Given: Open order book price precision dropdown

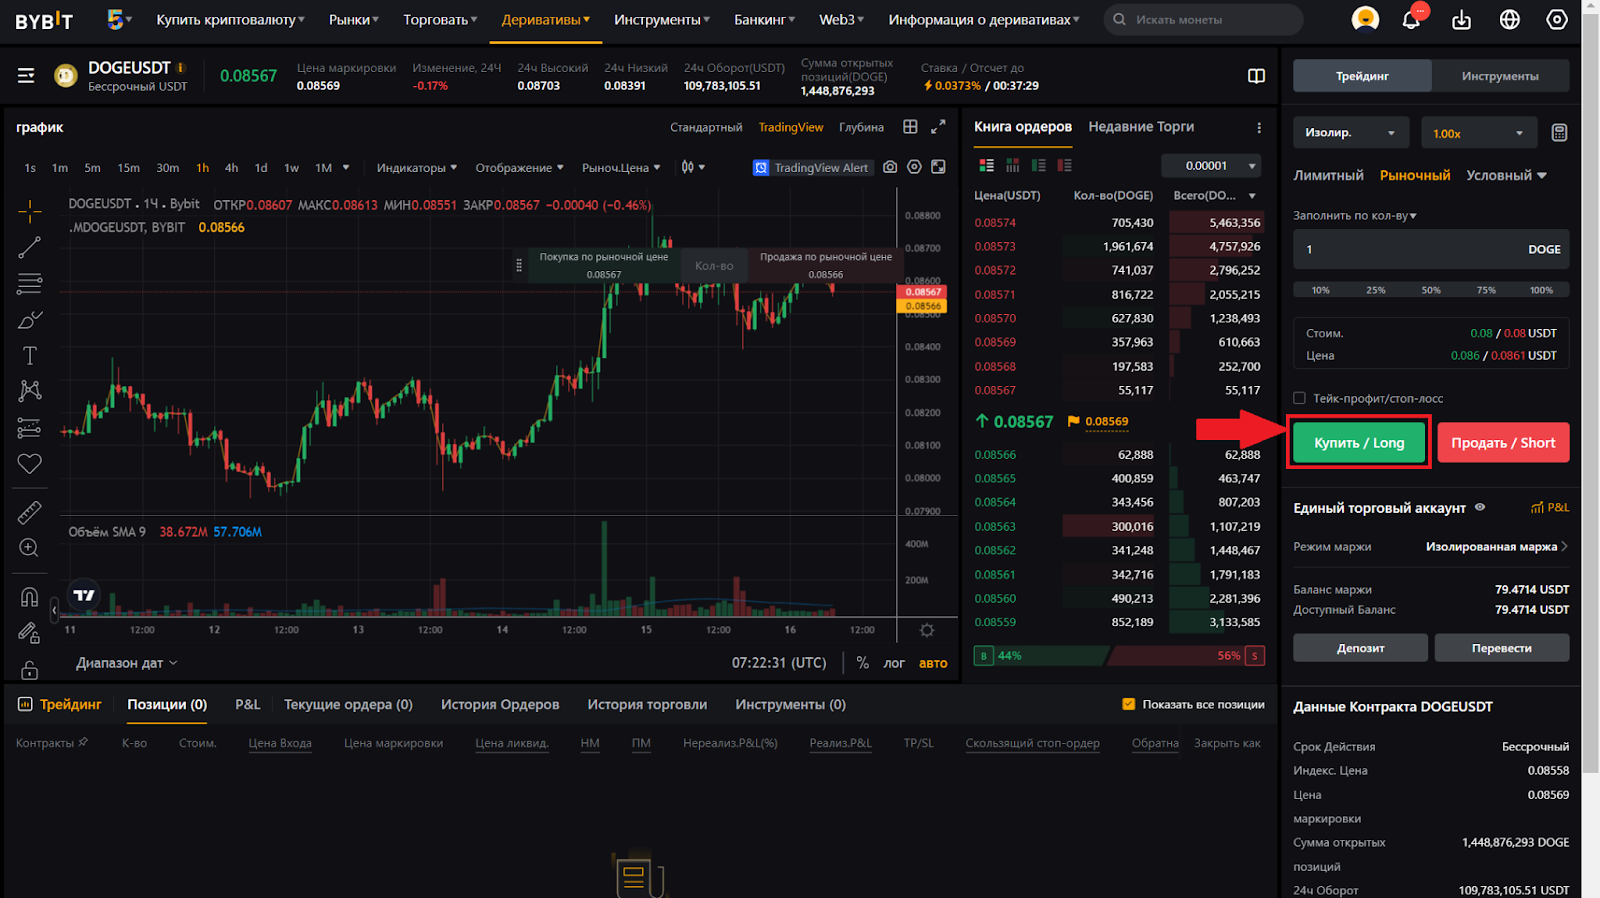Looking at the screenshot, I should point(1211,166).
